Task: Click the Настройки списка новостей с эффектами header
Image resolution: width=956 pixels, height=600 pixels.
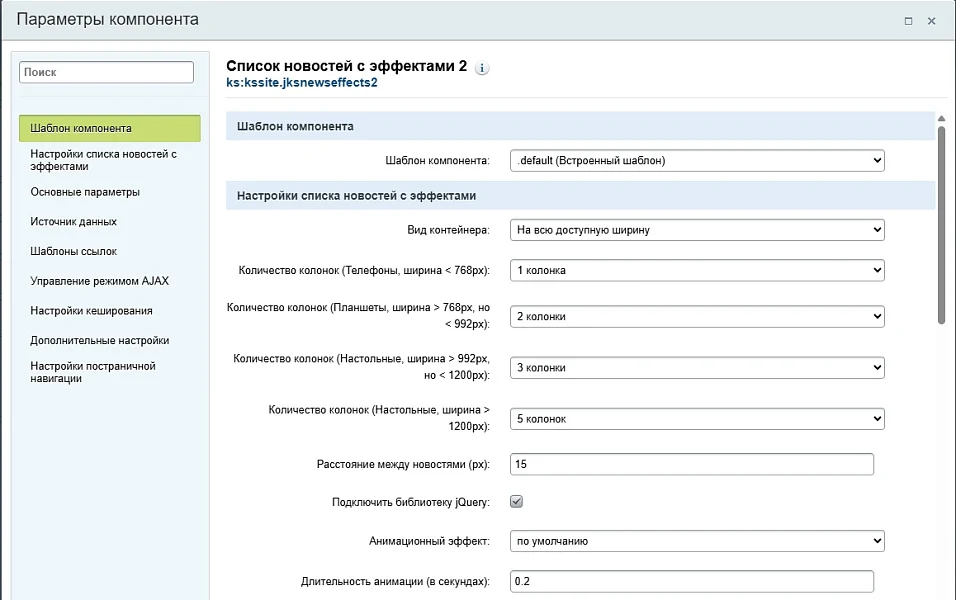Action: [580, 196]
